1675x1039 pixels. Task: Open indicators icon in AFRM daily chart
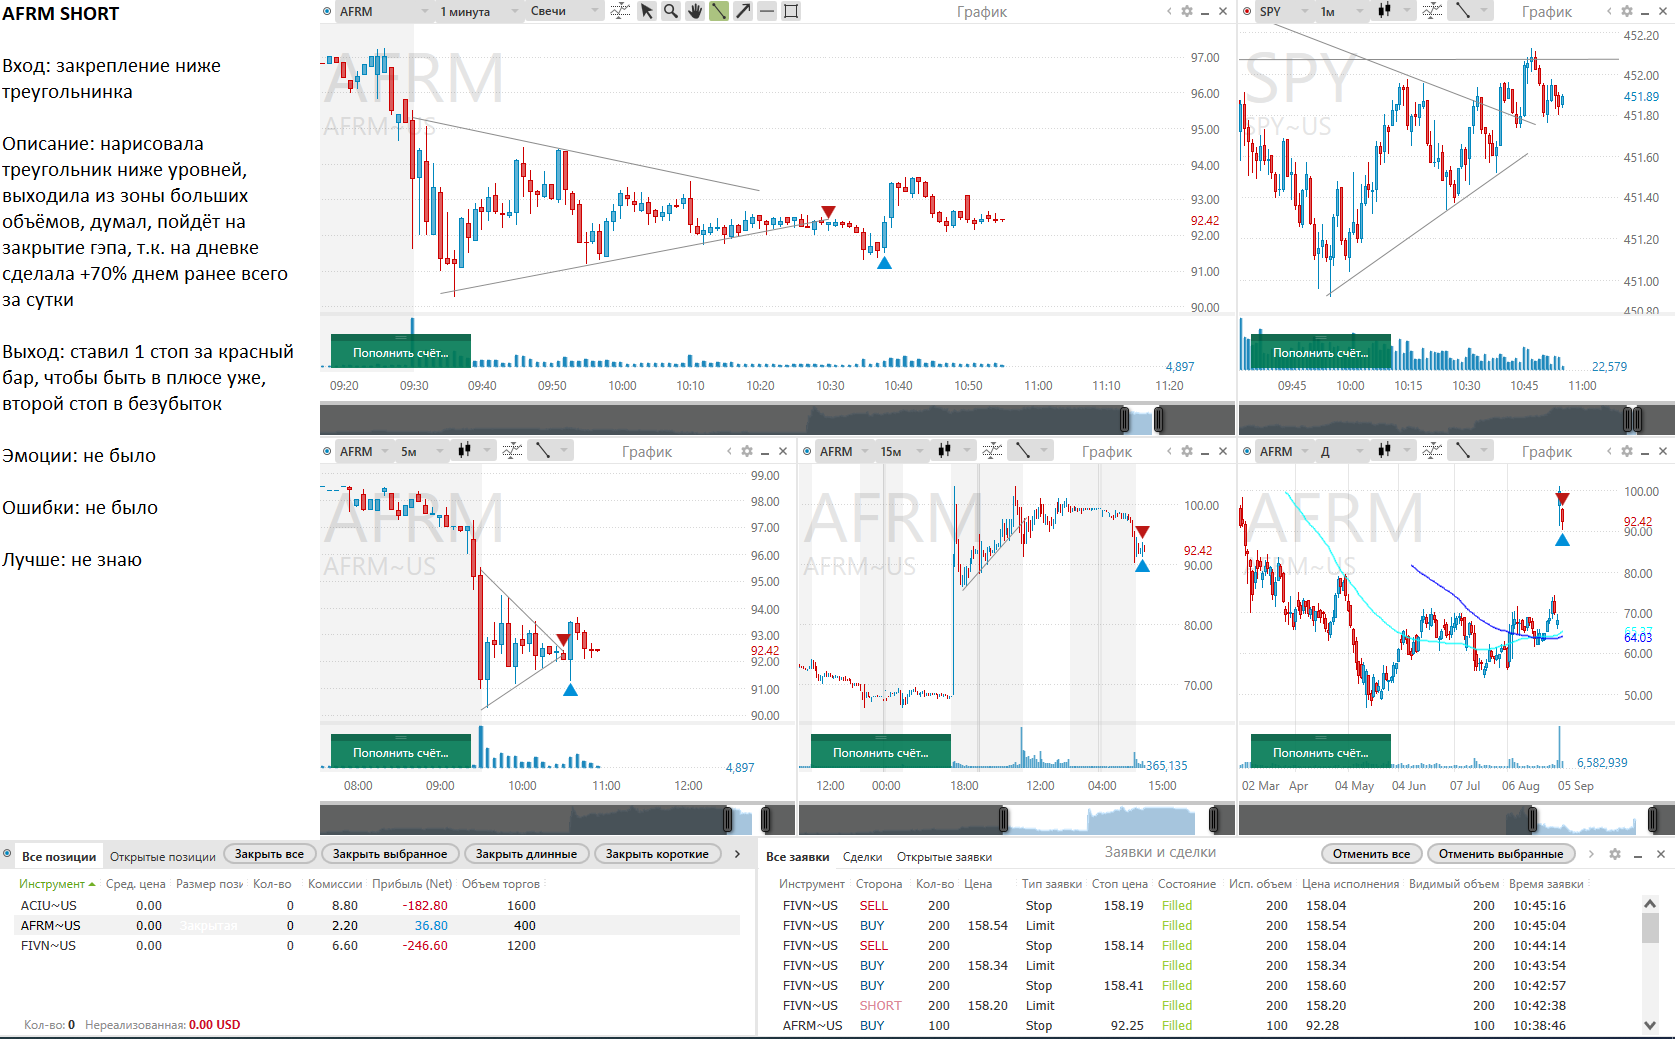(x=1432, y=451)
